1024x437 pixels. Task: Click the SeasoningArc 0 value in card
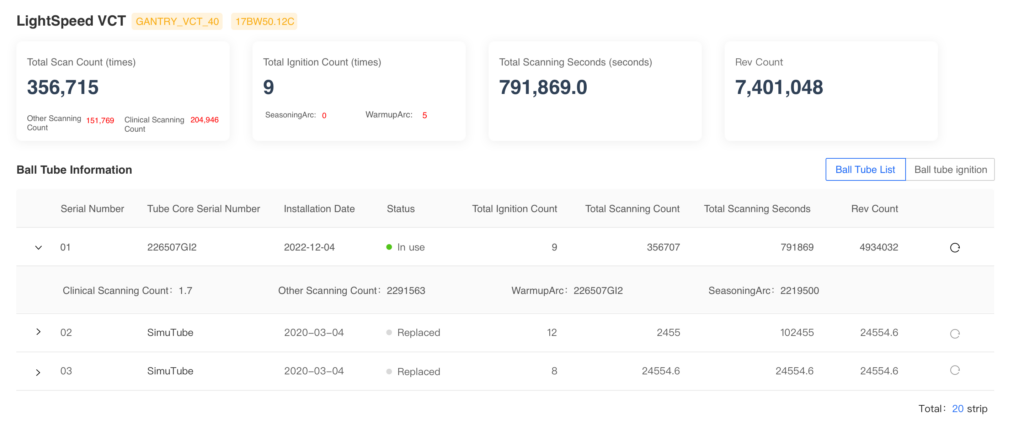pyautogui.click(x=324, y=116)
